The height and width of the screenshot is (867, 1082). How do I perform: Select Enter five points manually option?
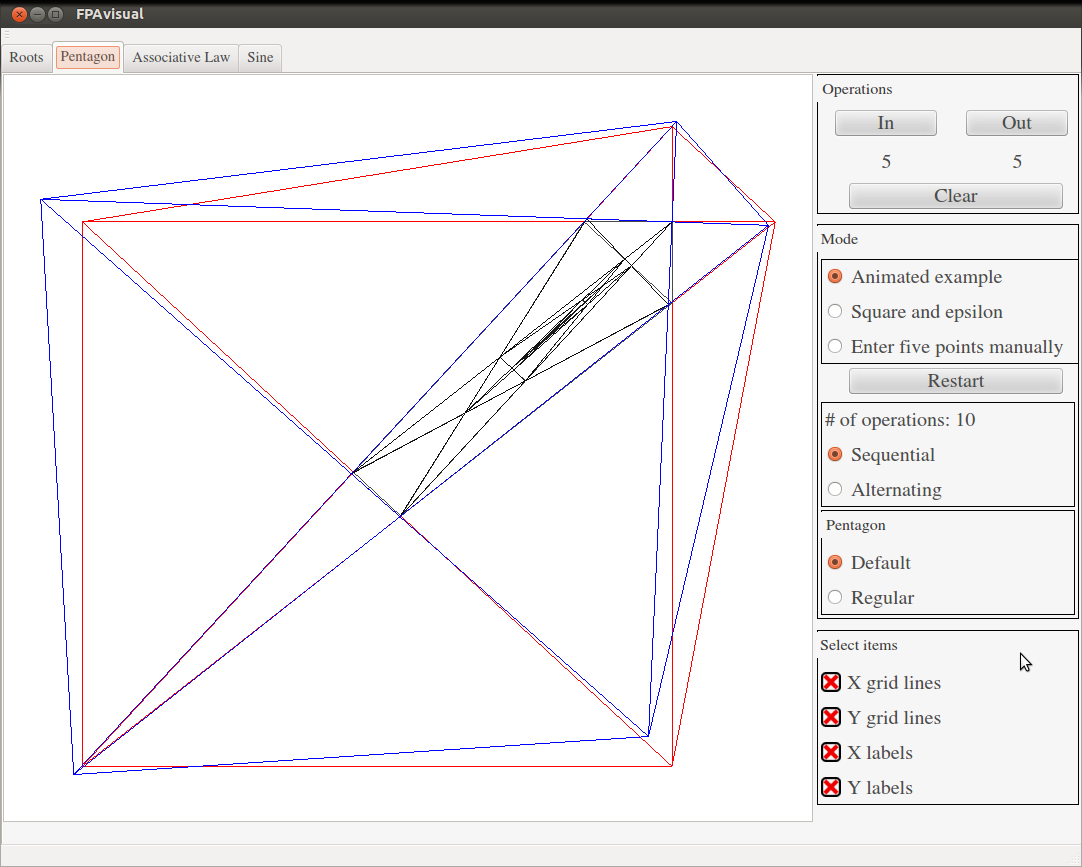click(x=835, y=347)
